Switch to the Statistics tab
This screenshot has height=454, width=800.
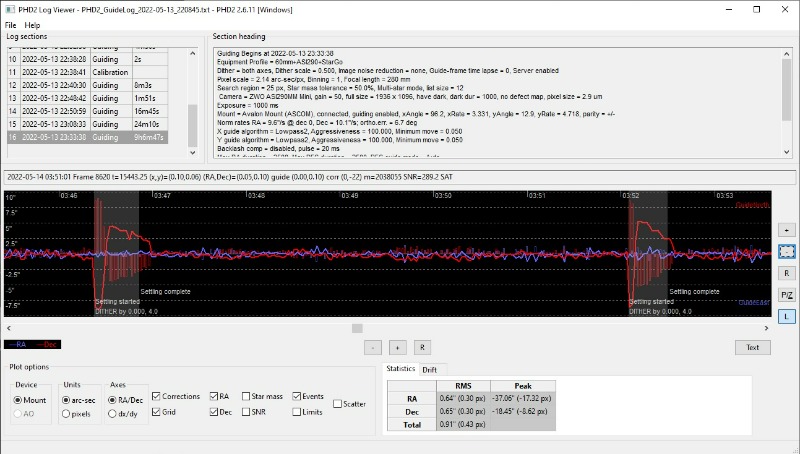coord(401,368)
